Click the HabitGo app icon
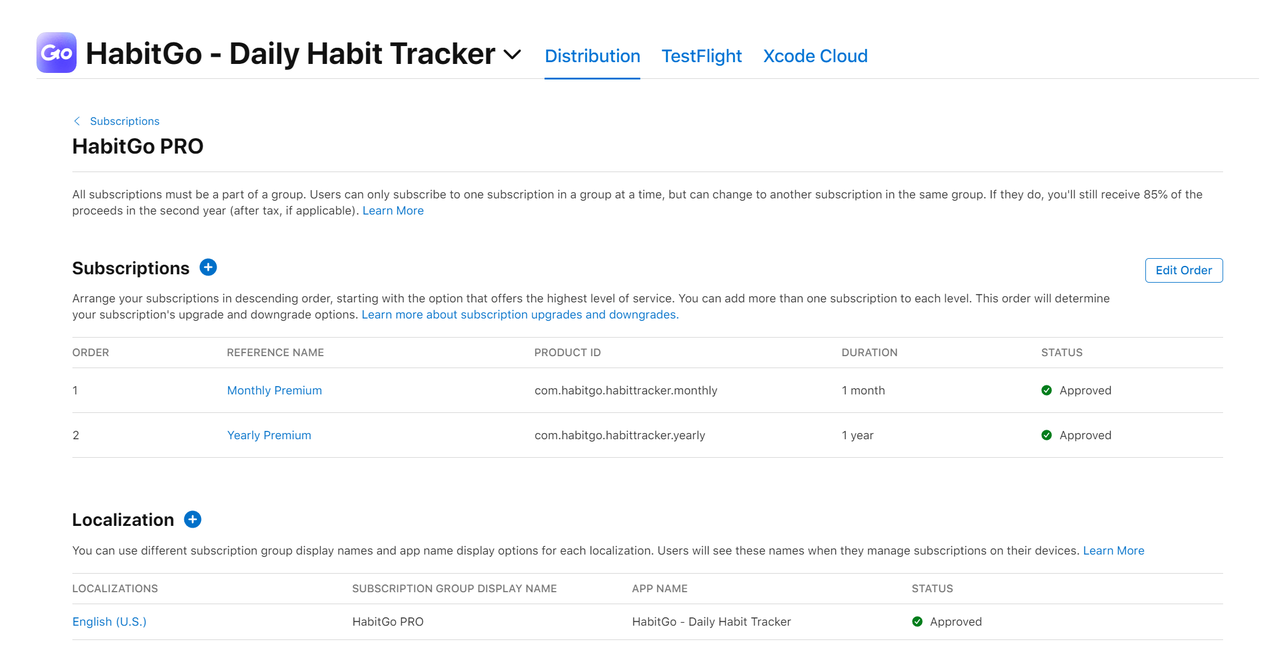Viewport: 1280px width, 646px height. tap(56, 53)
